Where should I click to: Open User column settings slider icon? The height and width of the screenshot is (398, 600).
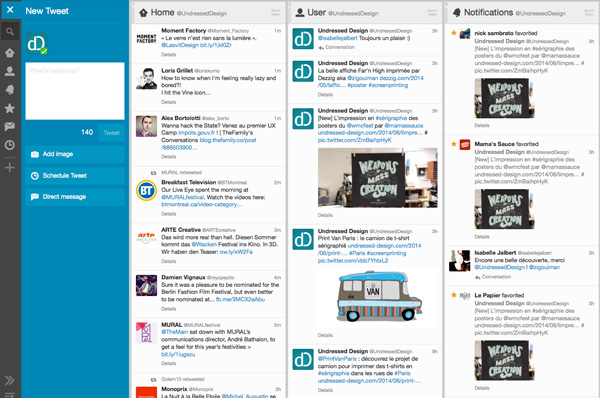[x=432, y=13]
